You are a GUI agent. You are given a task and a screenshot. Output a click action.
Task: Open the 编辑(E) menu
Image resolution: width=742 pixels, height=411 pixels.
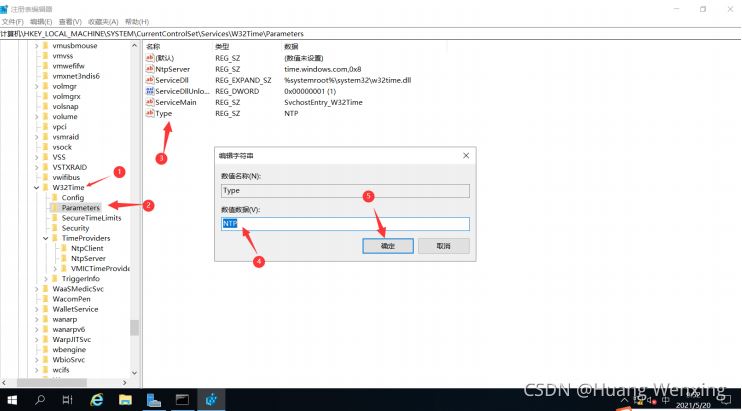(x=41, y=22)
